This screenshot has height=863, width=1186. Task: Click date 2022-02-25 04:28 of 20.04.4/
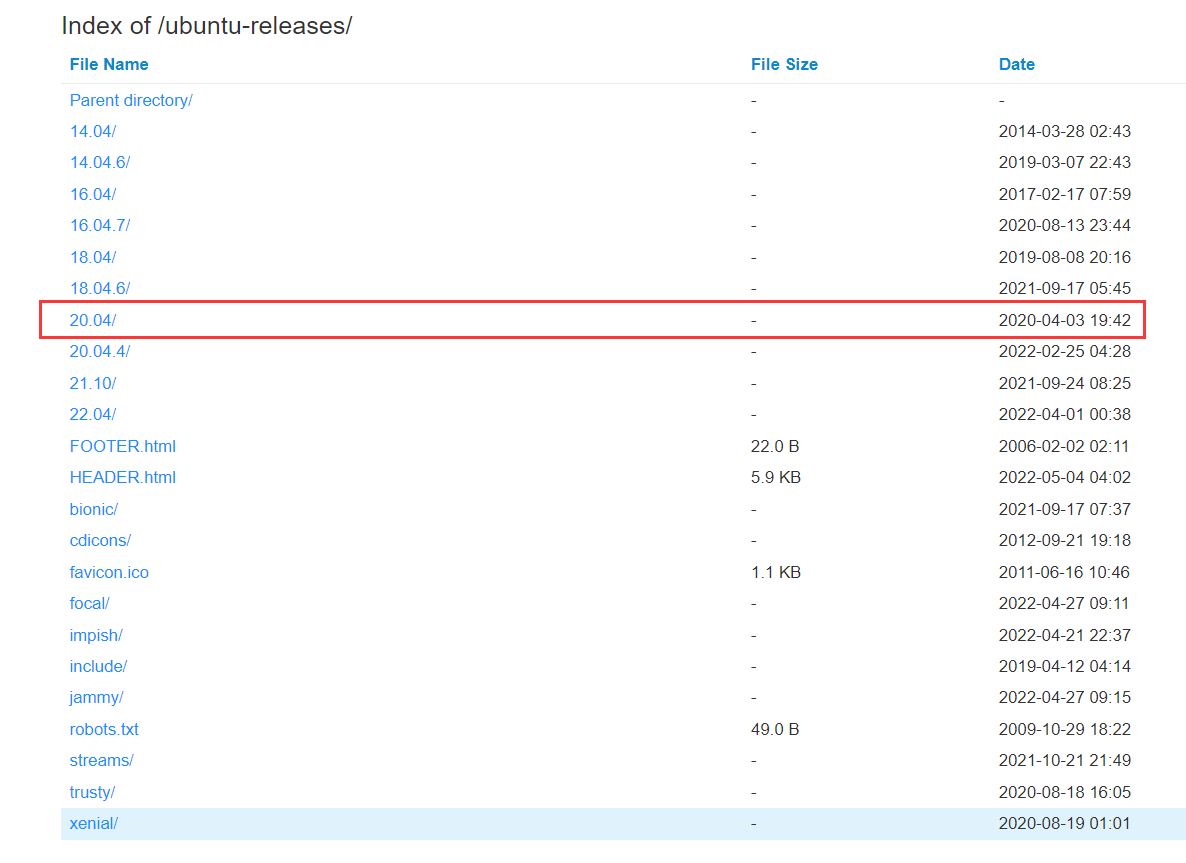point(1064,352)
